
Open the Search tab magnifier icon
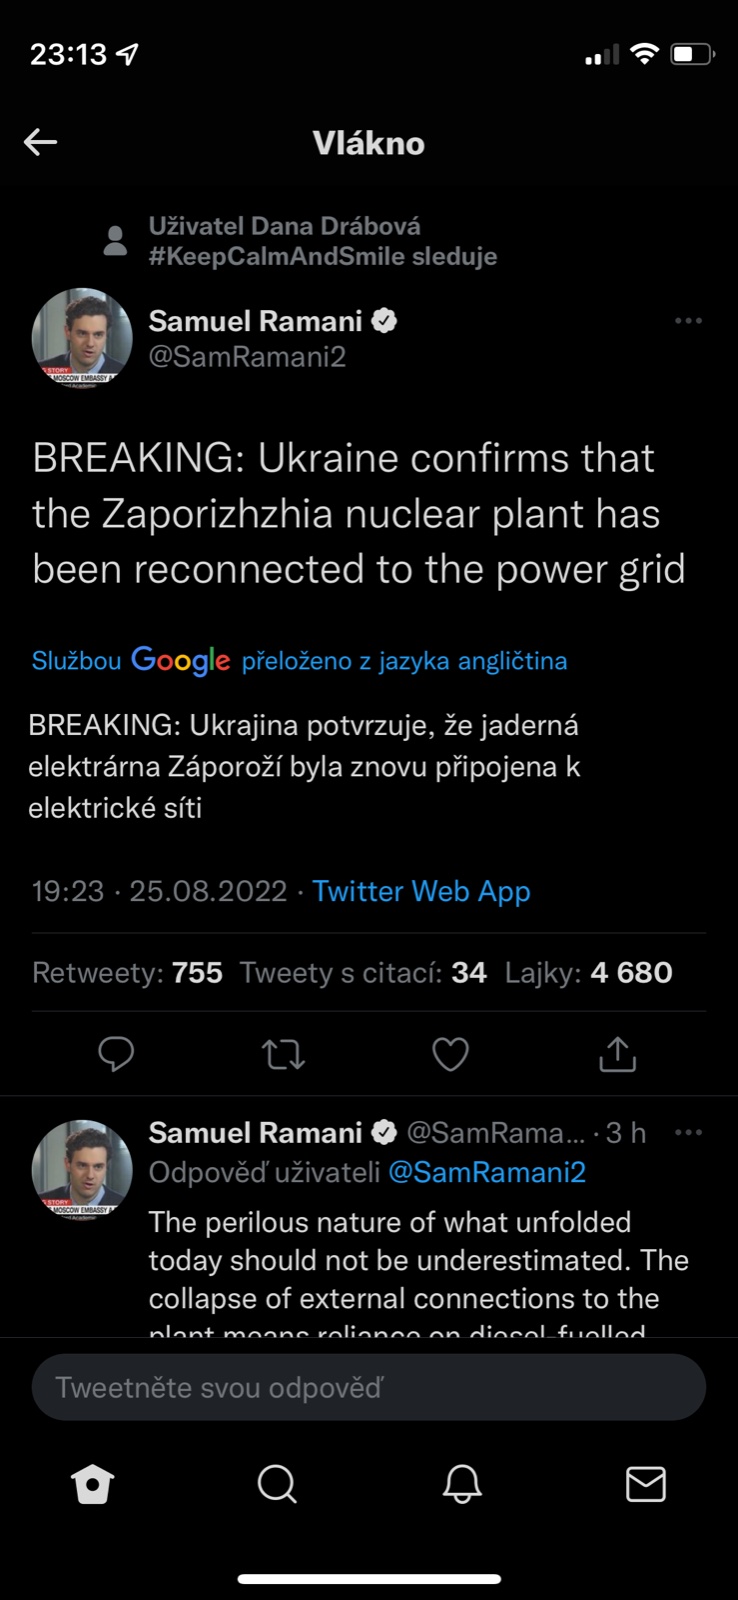click(277, 1484)
